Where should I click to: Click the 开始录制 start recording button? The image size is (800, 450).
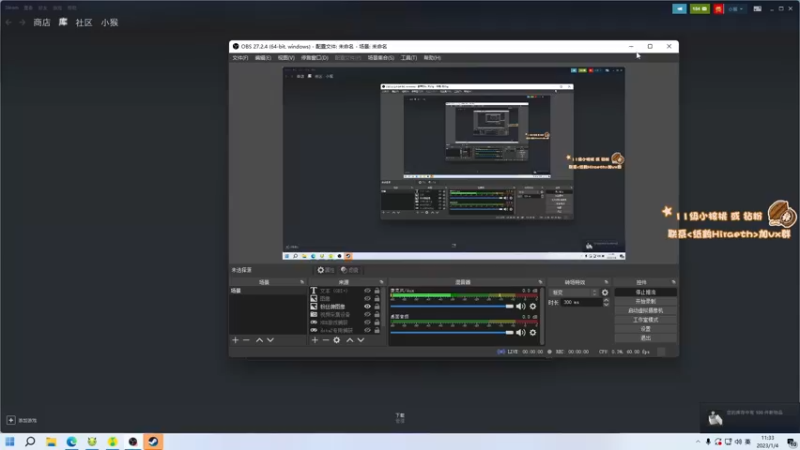click(x=645, y=302)
